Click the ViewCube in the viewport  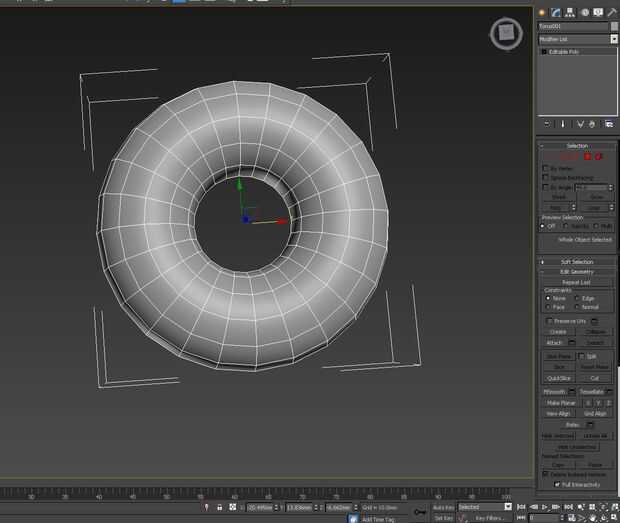click(x=506, y=34)
